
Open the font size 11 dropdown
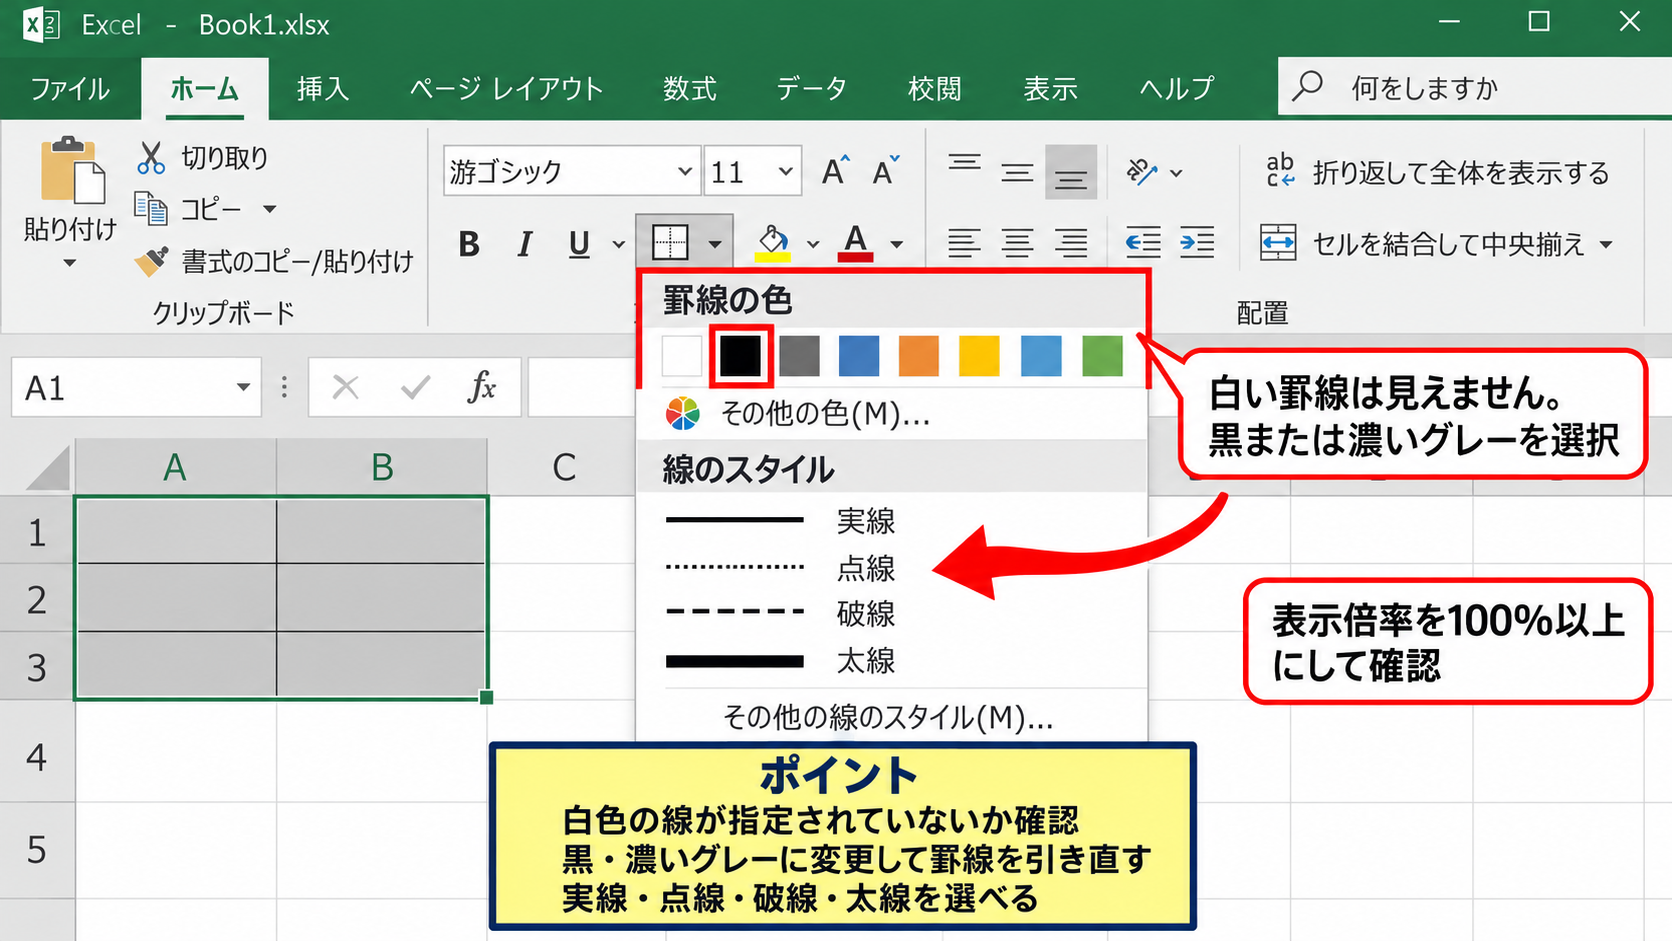[x=786, y=172]
